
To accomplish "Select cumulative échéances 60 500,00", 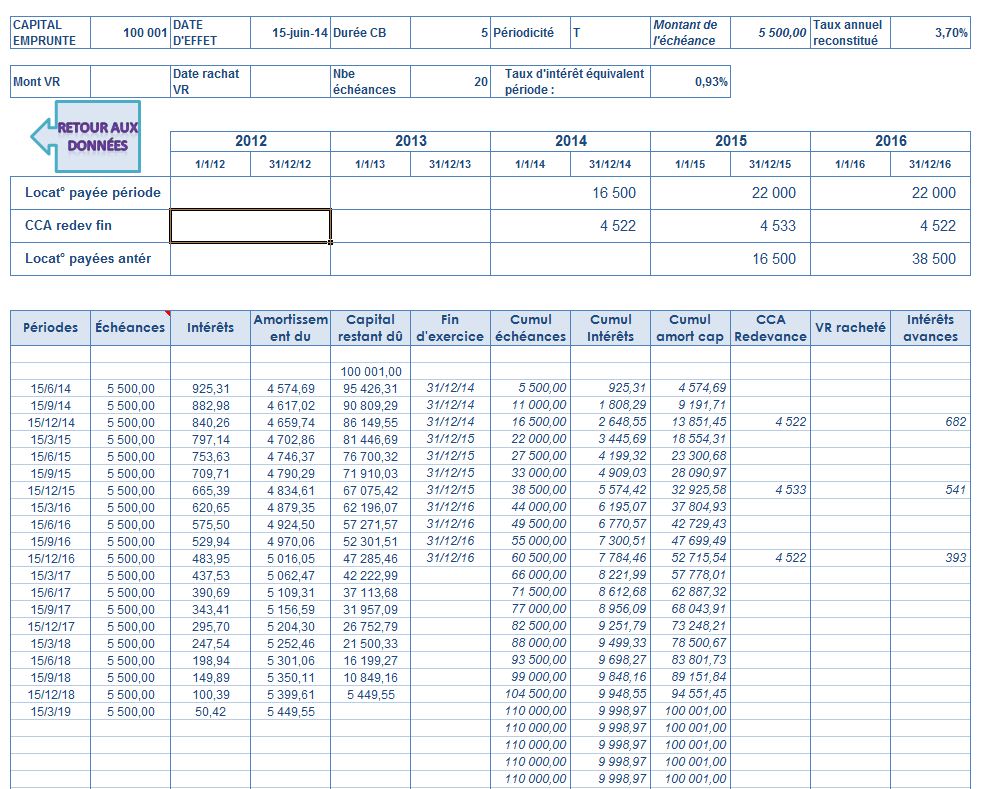I will coord(531,558).
